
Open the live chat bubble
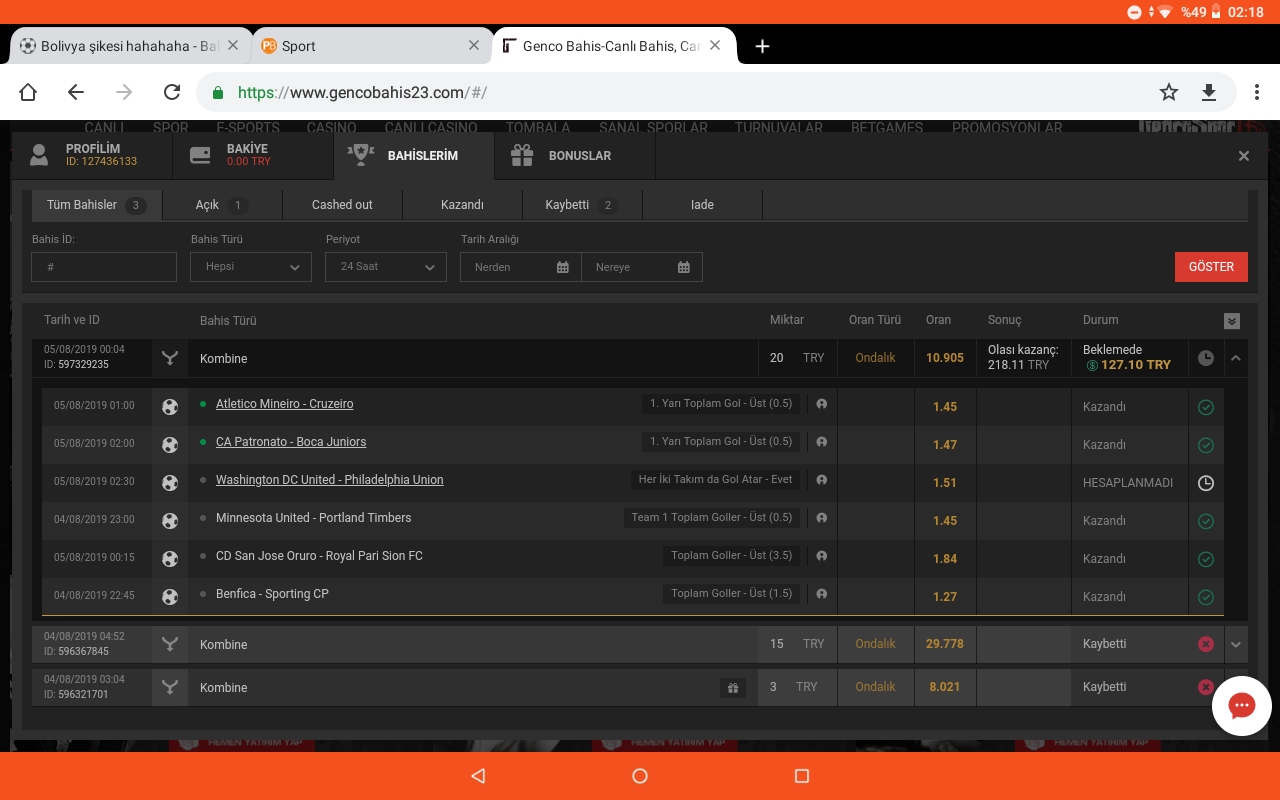[1241, 706]
